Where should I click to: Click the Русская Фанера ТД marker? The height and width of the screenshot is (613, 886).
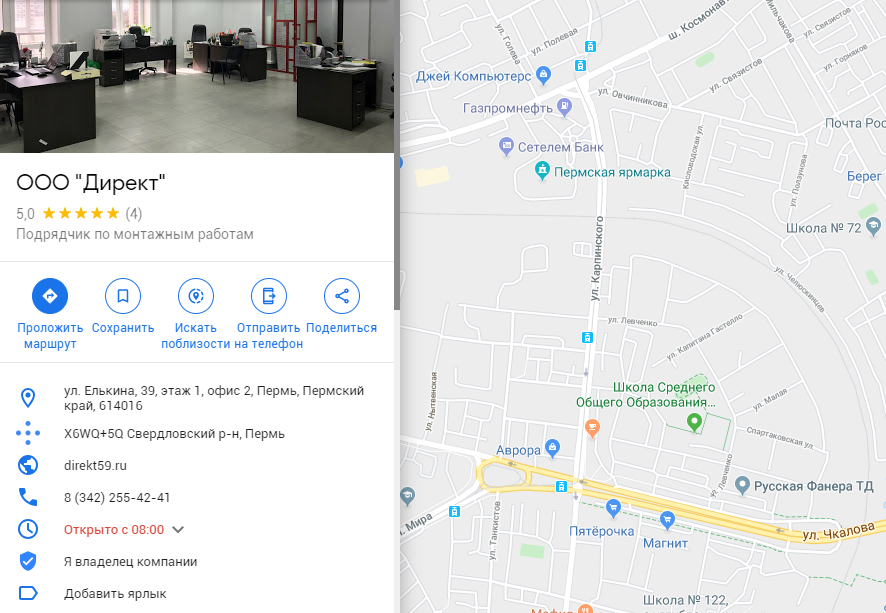(742, 485)
